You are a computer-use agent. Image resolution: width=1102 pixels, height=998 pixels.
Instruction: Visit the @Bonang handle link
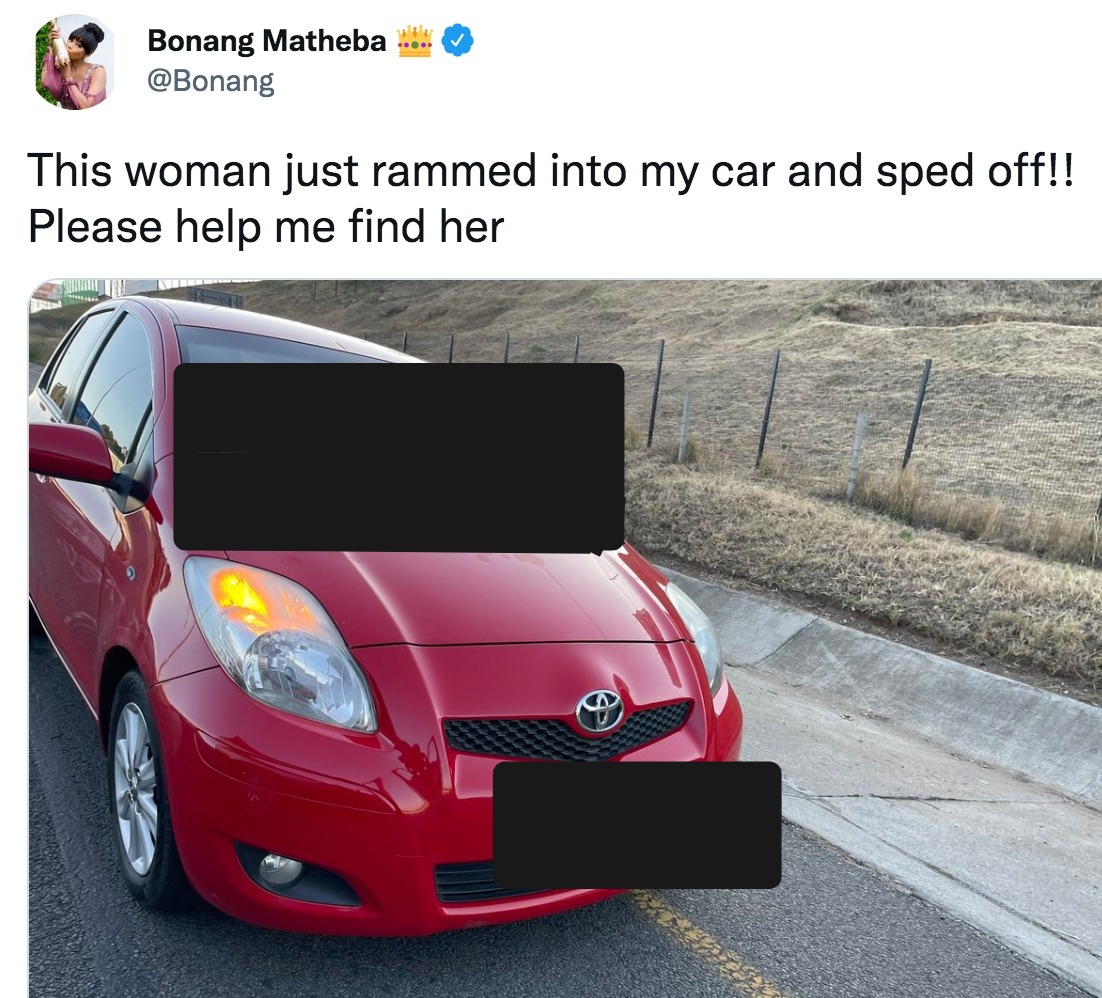210,80
